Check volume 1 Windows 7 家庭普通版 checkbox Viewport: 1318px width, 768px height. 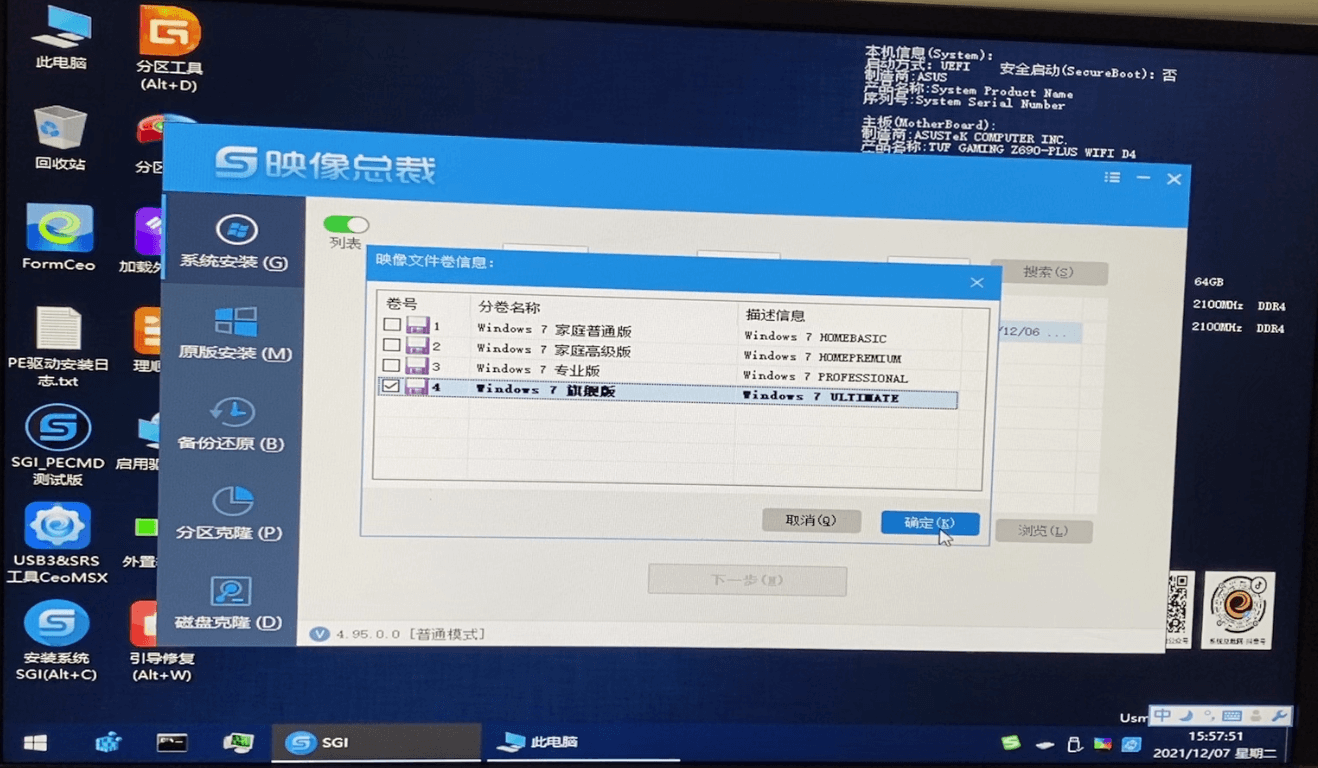tap(392, 325)
